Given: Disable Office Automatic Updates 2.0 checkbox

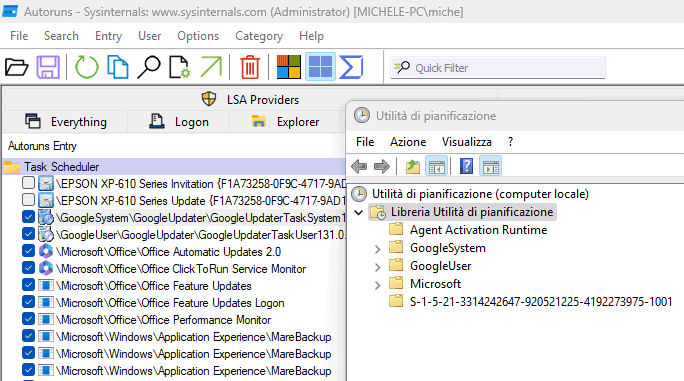Looking at the screenshot, I should click(x=28, y=251).
